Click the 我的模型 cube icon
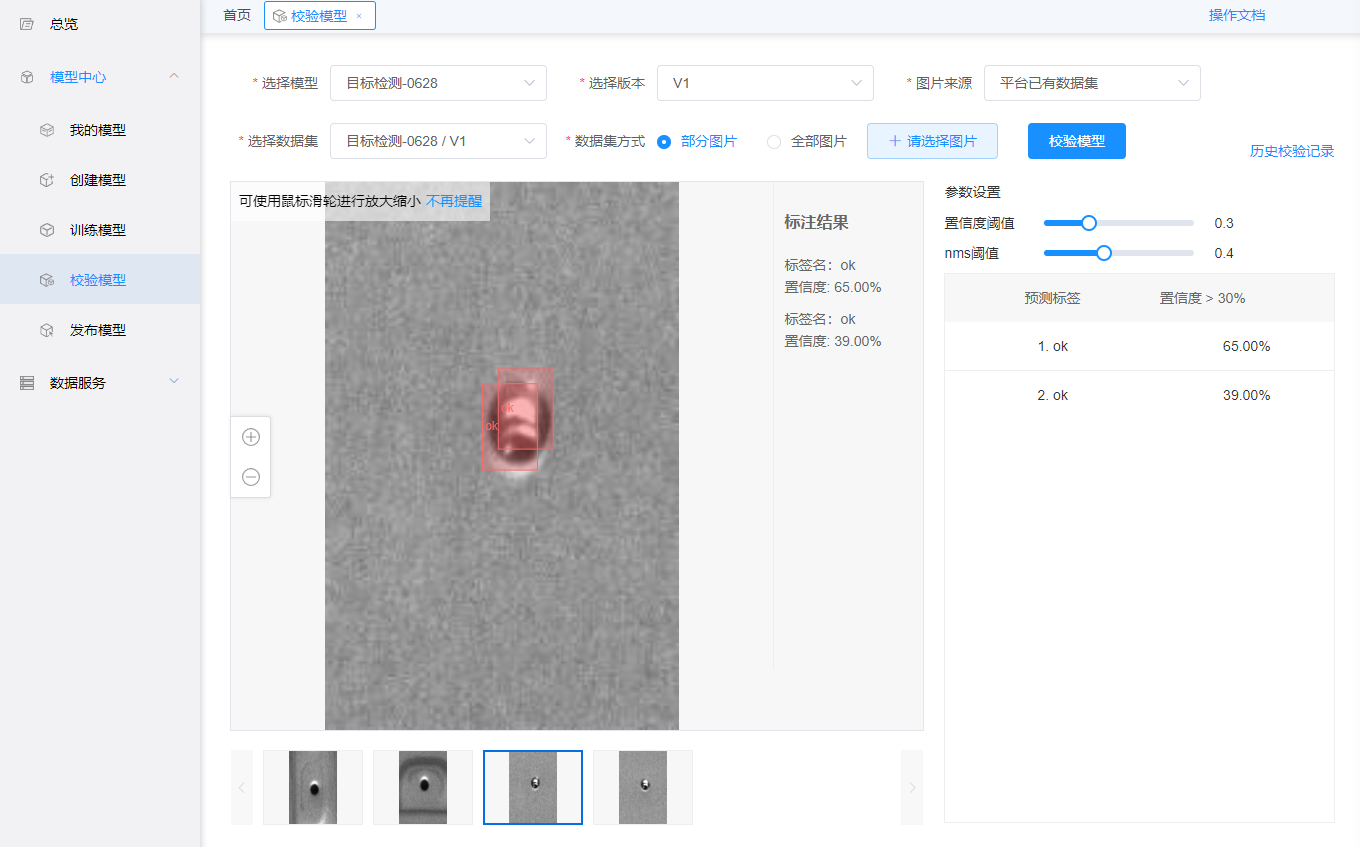 click(47, 130)
